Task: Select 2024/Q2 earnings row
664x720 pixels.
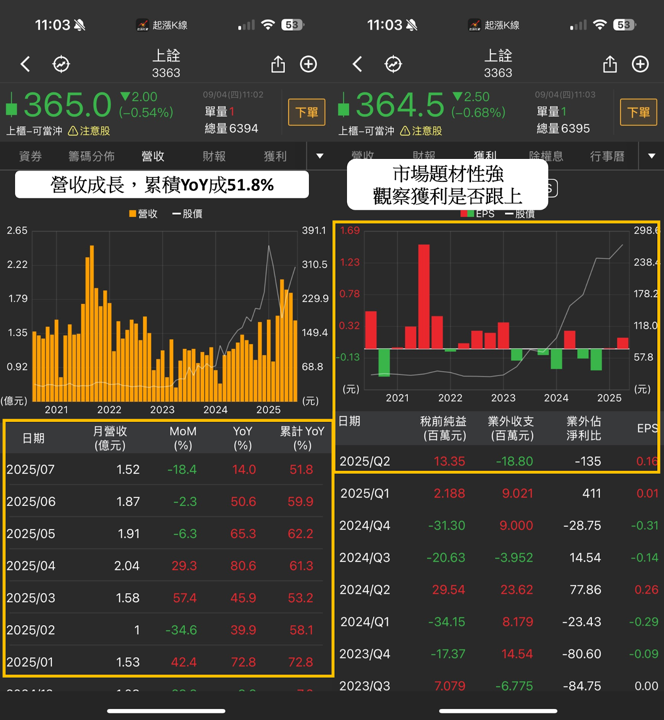Action: (x=499, y=590)
